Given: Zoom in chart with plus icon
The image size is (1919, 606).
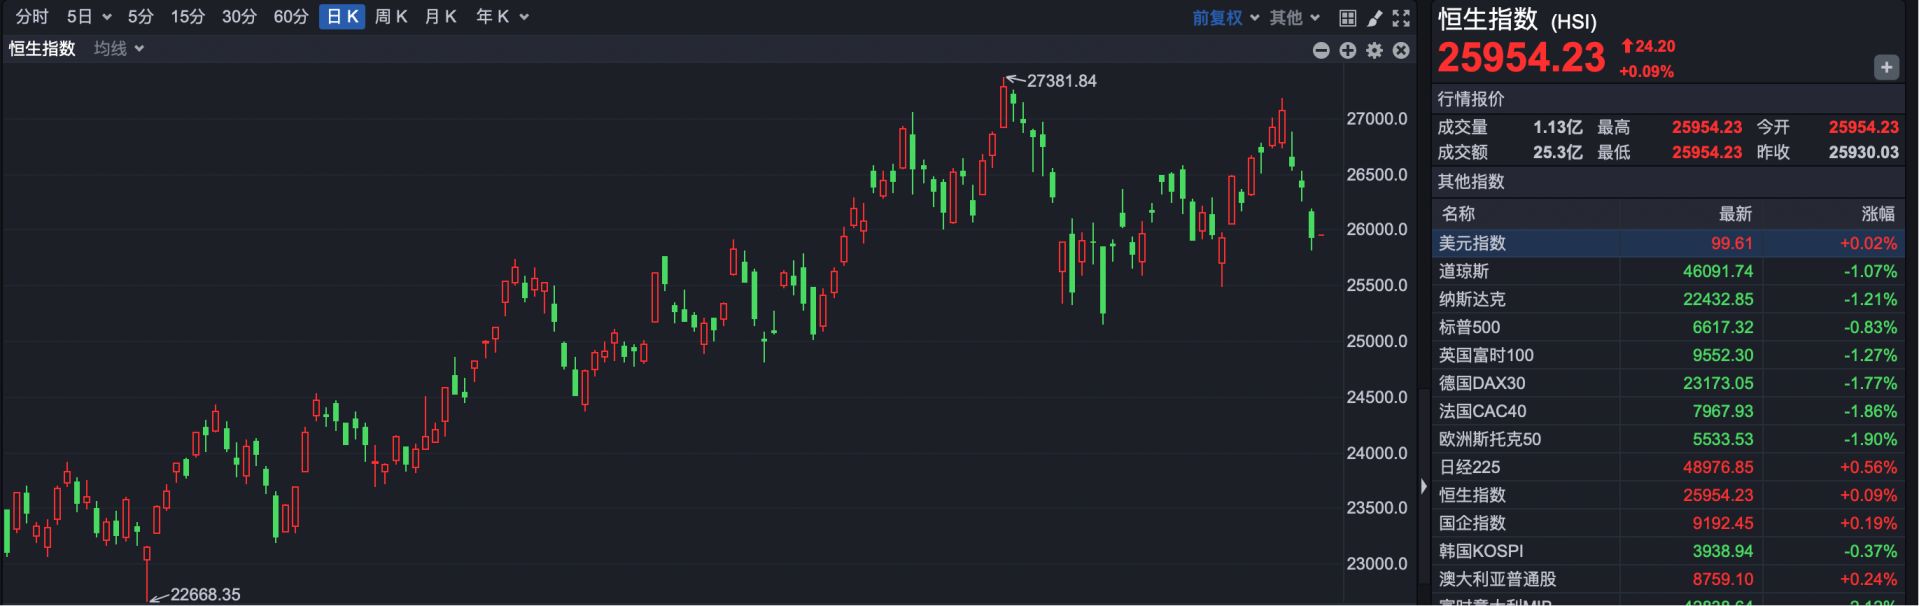Looking at the screenshot, I should [x=1348, y=50].
